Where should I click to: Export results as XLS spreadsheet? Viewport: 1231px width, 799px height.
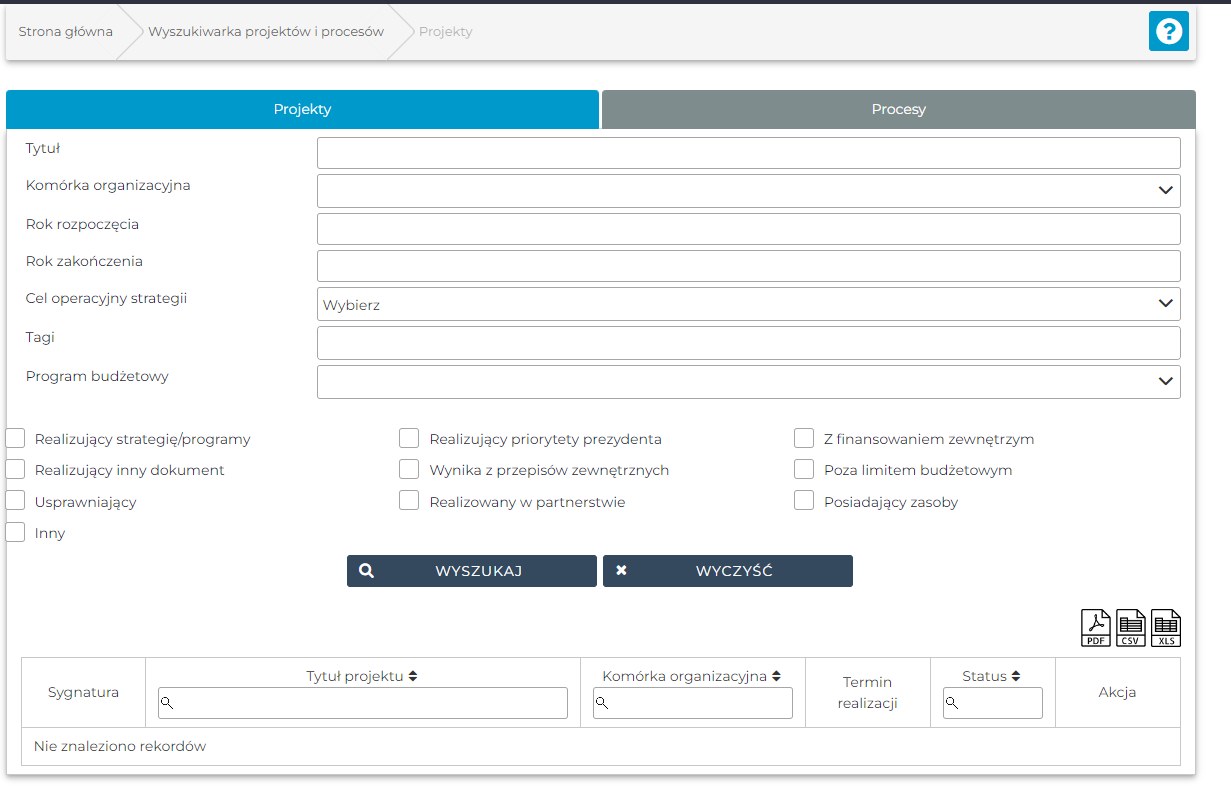click(1166, 628)
